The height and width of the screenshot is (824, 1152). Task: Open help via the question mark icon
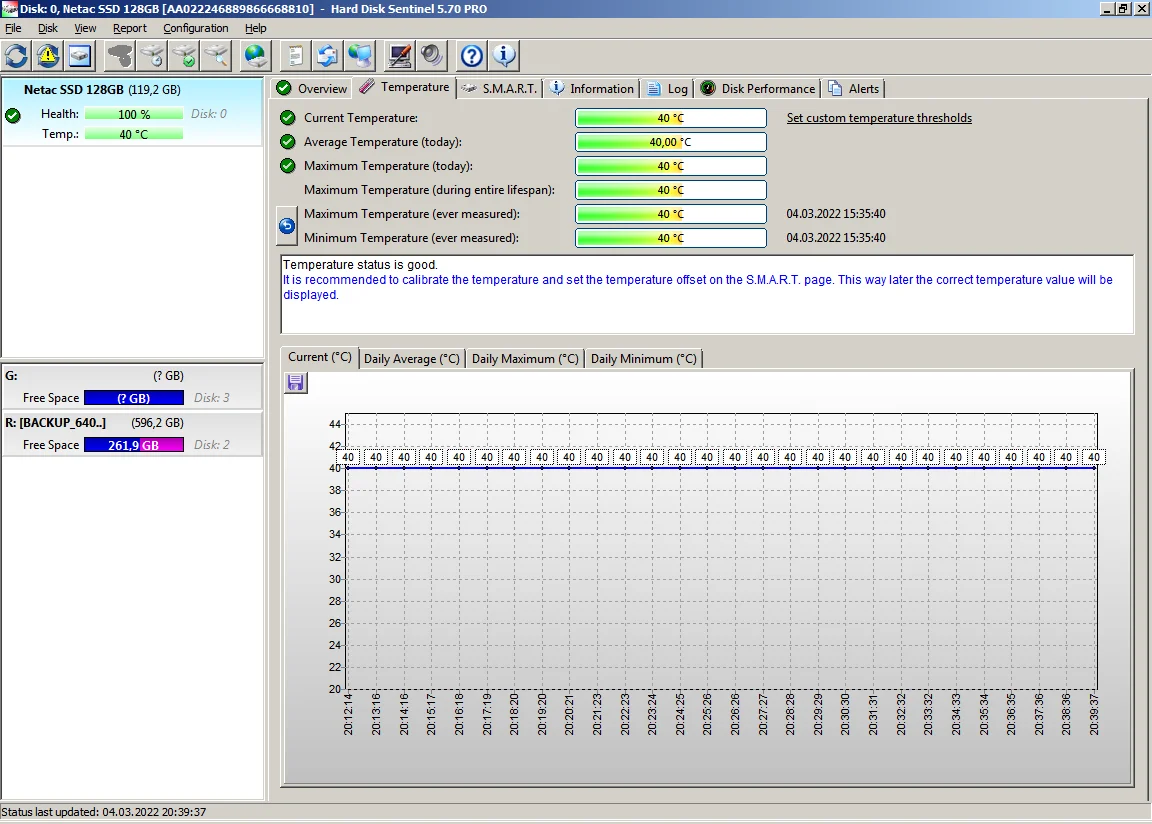(472, 55)
